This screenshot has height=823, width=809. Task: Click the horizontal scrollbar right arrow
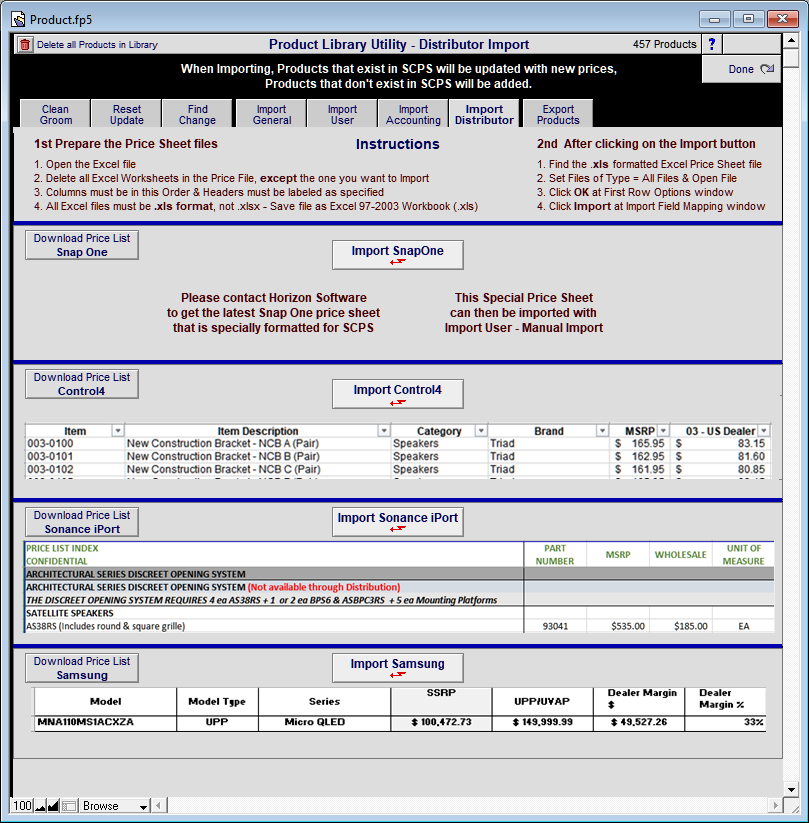point(776,806)
